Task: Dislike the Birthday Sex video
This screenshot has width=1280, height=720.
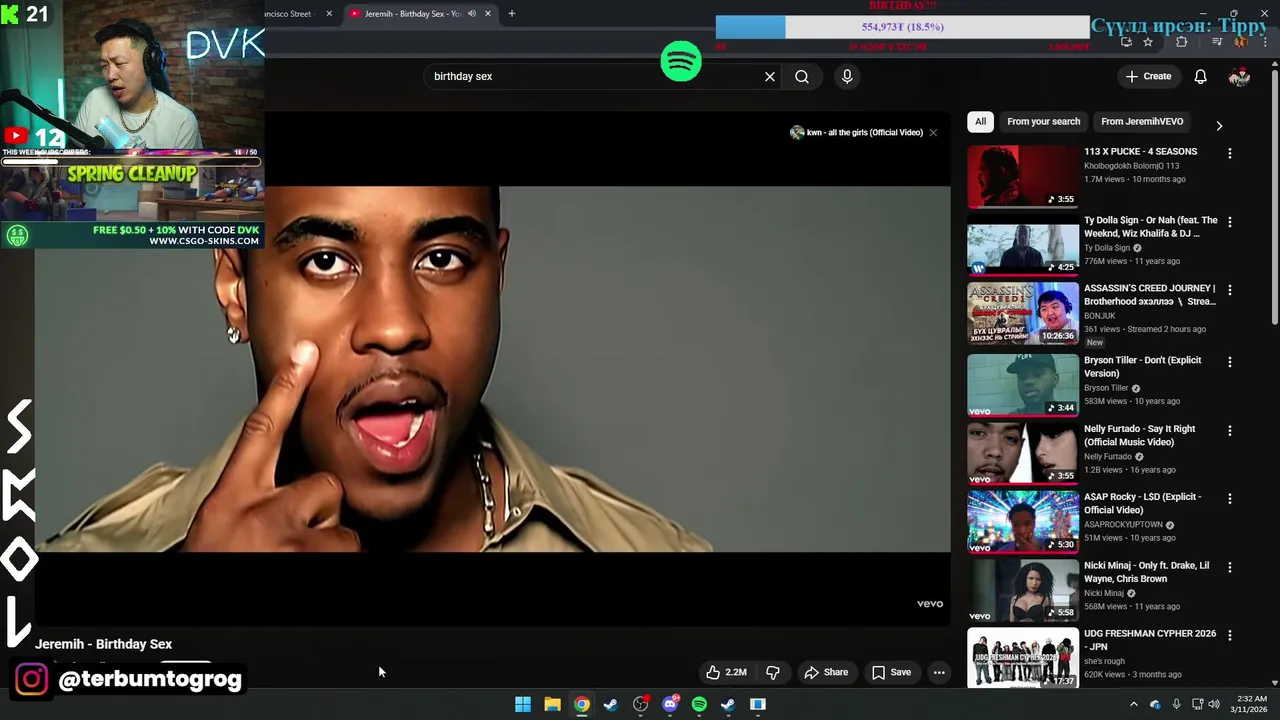Action: point(772,672)
